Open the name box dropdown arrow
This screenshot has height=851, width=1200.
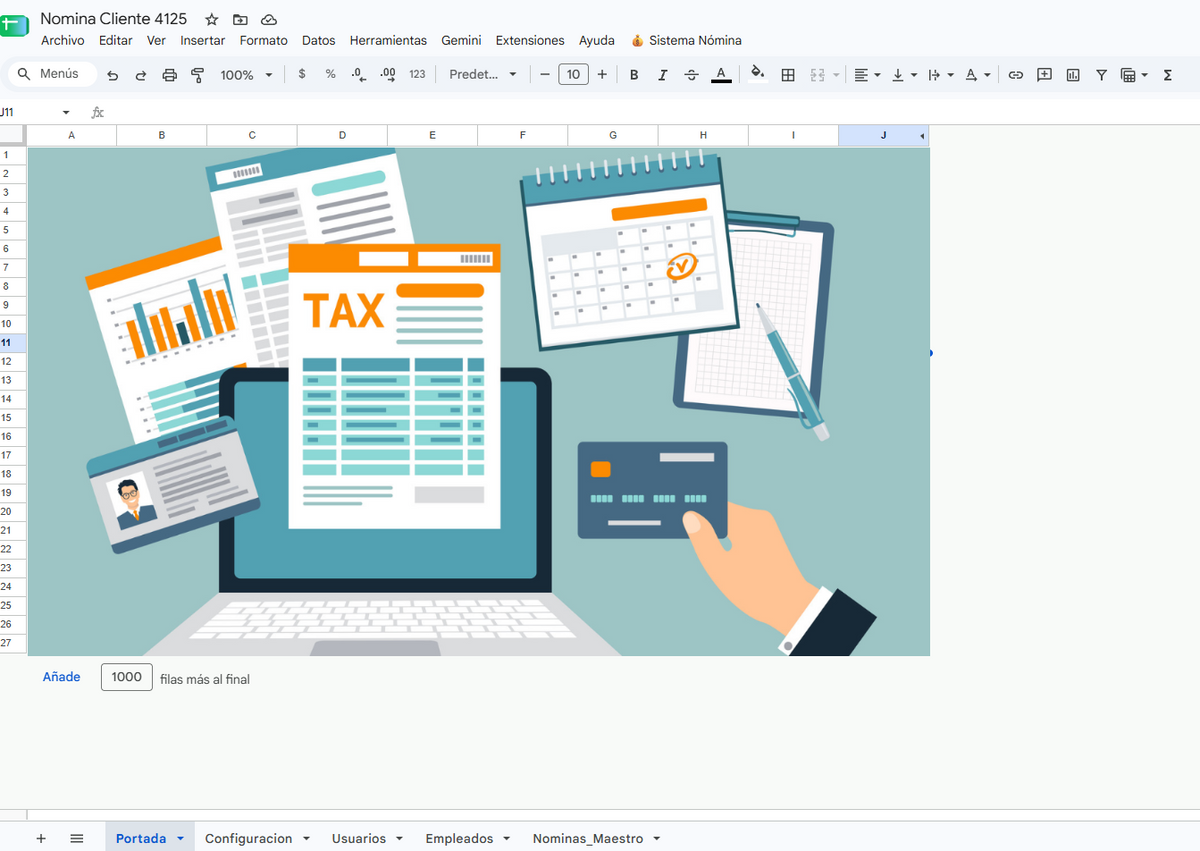click(x=66, y=113)
